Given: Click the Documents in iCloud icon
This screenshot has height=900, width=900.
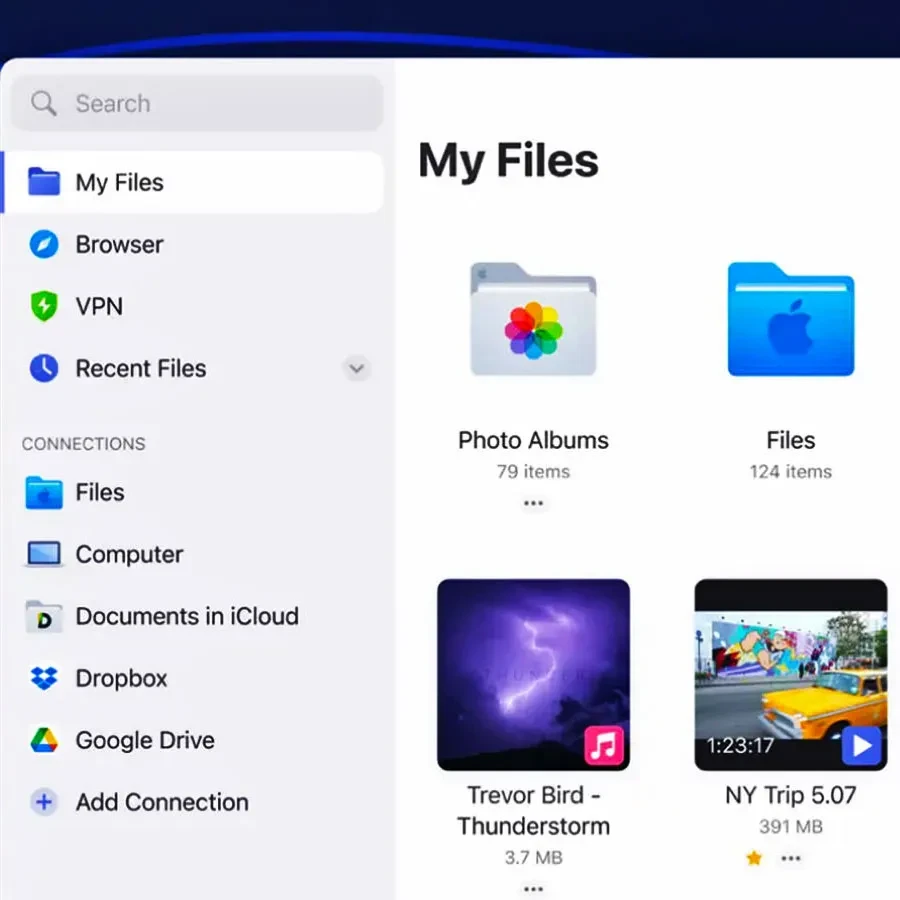Looking at the screenshot, I should pyautogui.click(x=44, y=617).
